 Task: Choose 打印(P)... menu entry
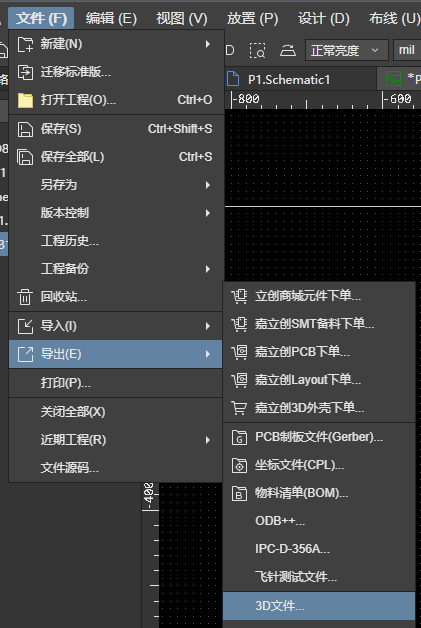click(115, 383)
